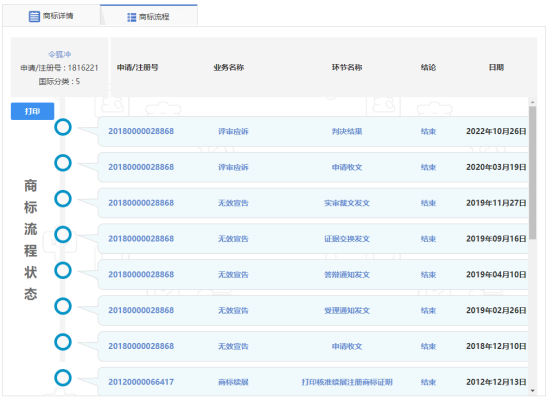Click the scrollbar up arrow
This screenshot has height=401, width=554.
point(532,102)
